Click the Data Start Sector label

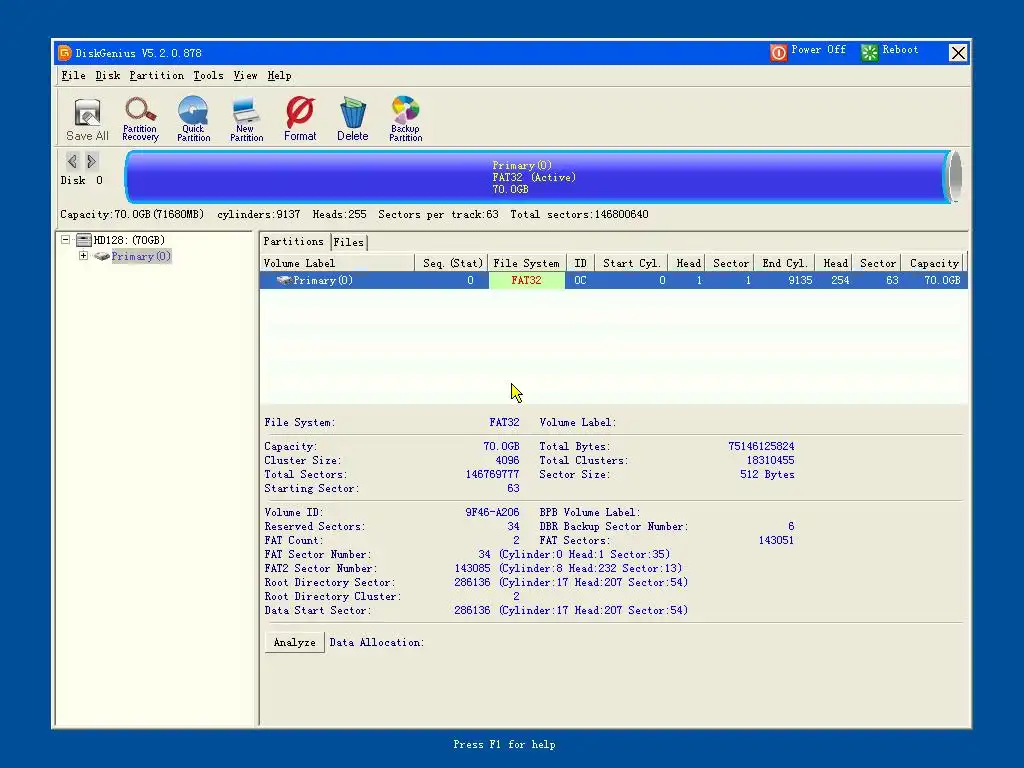point(318,611)
